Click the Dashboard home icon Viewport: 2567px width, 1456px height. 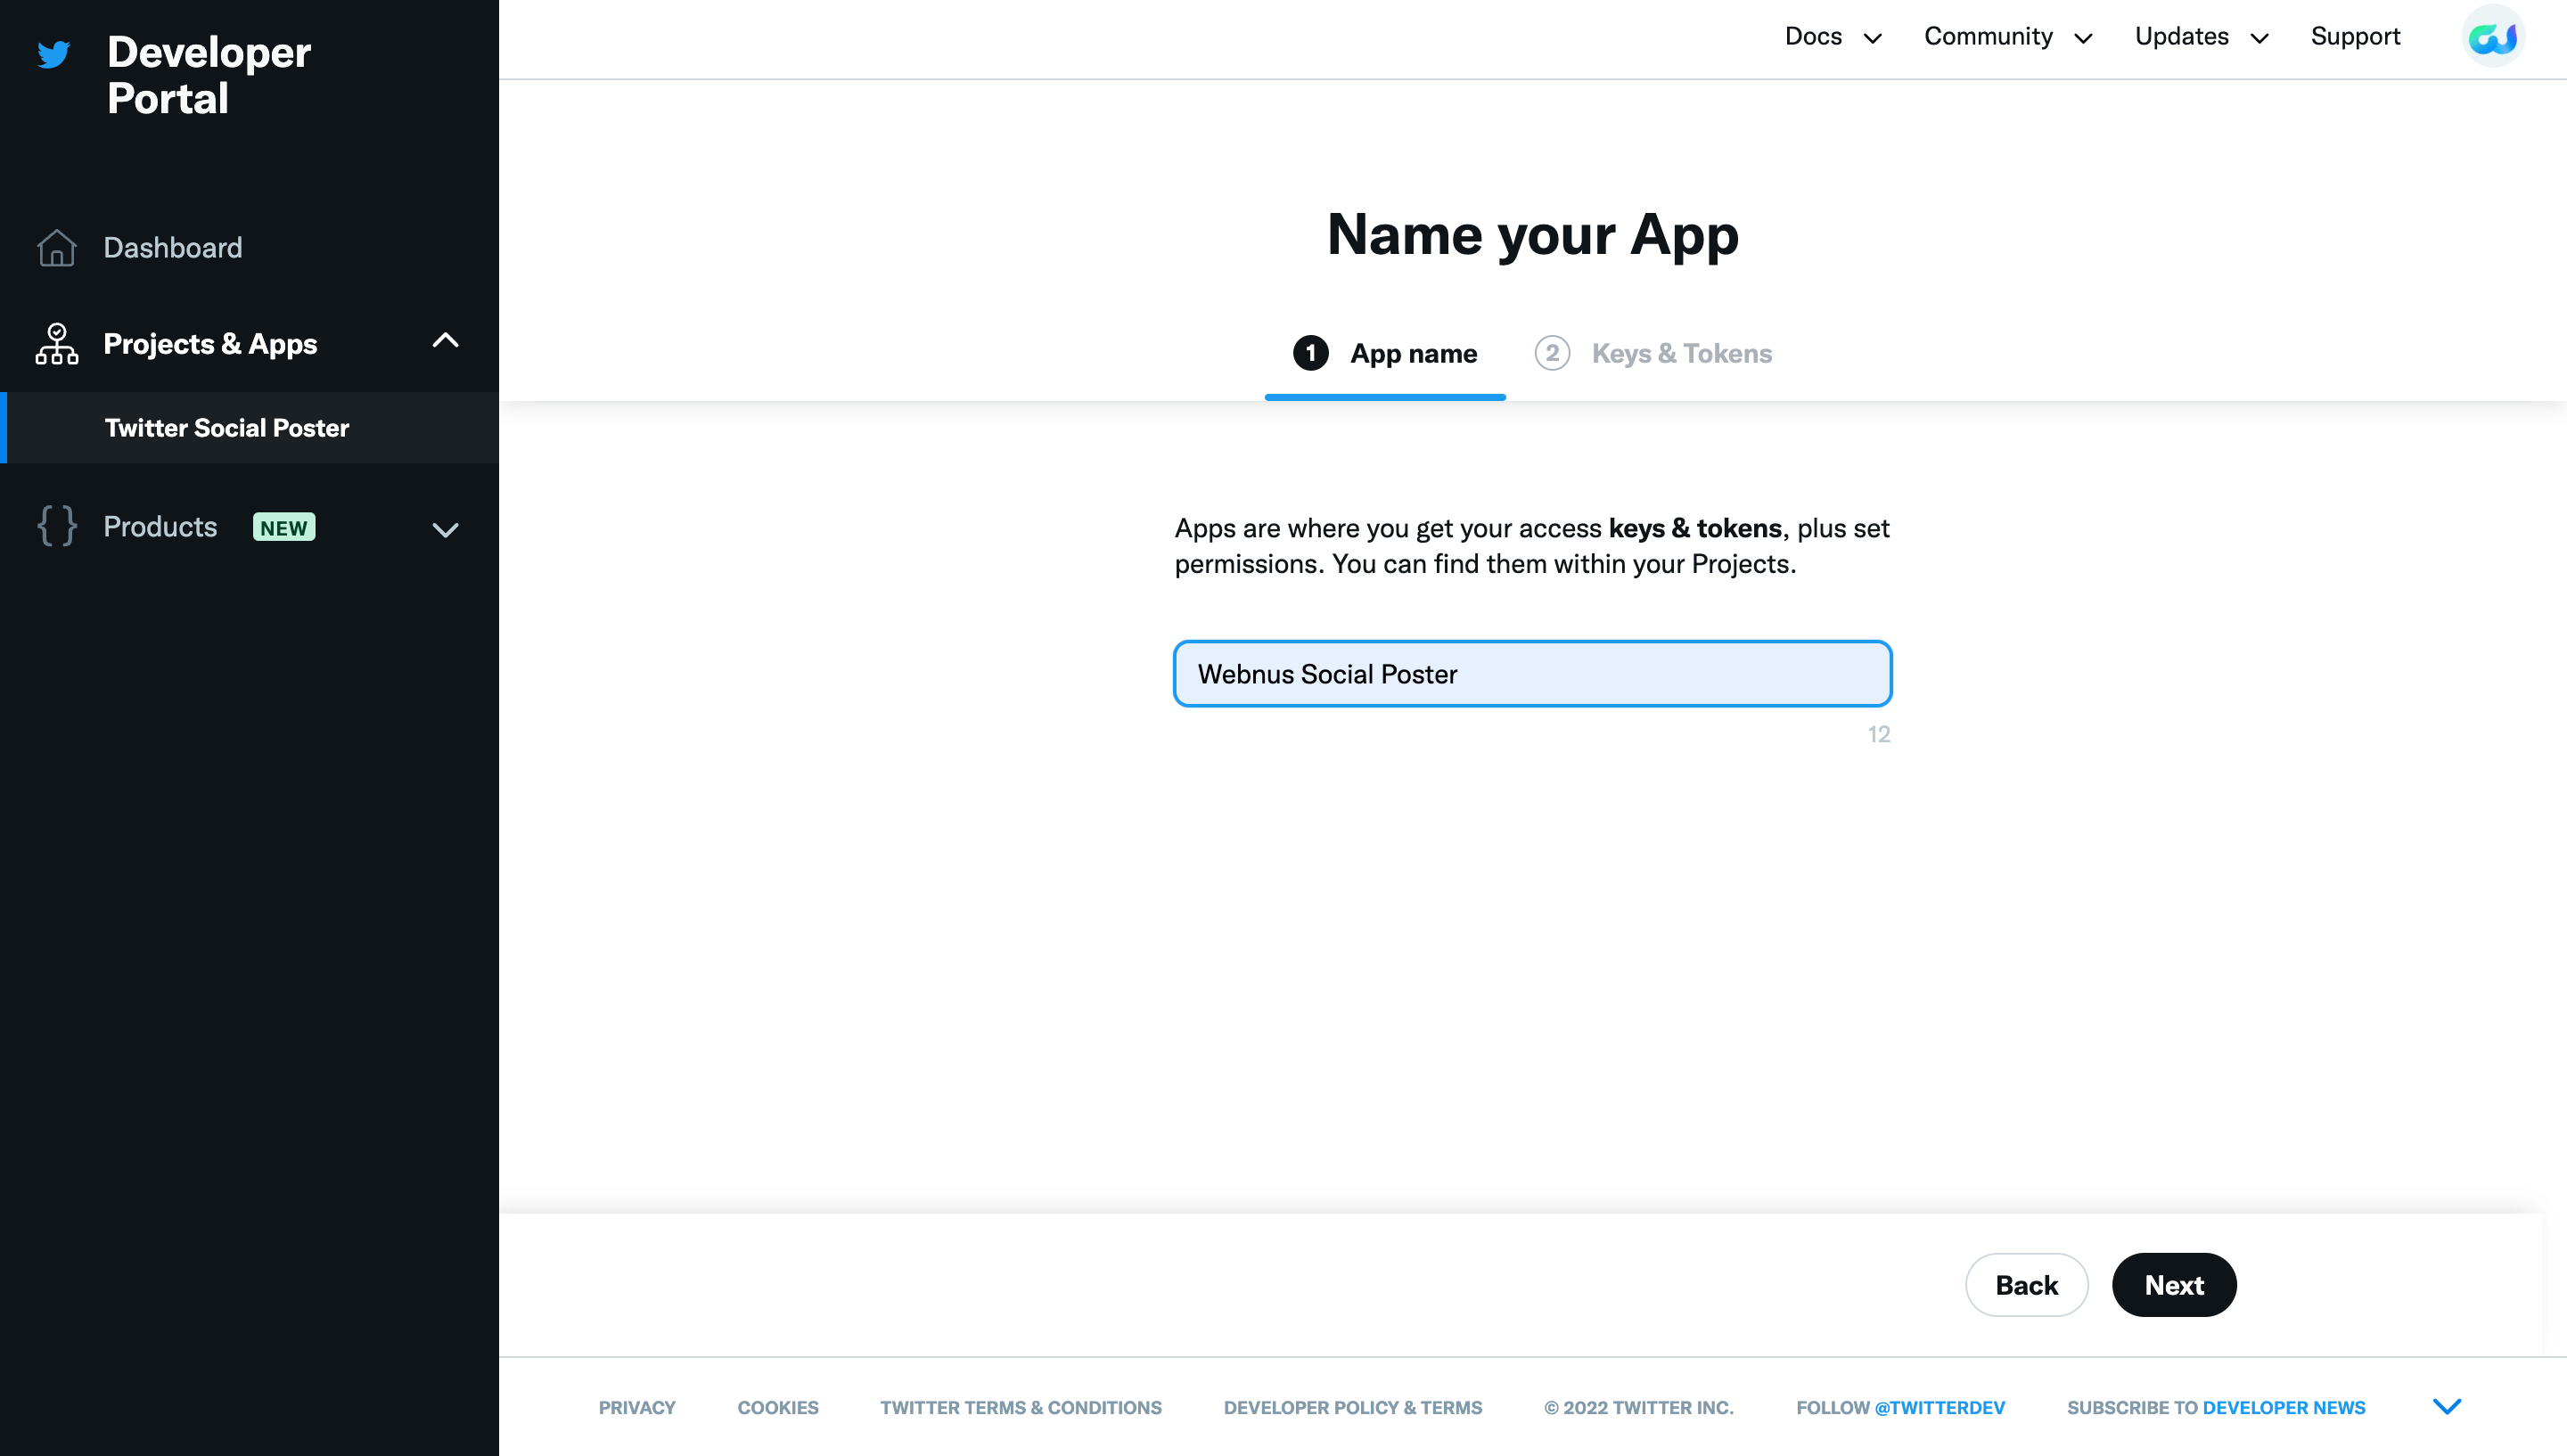[x=57, y=248]
